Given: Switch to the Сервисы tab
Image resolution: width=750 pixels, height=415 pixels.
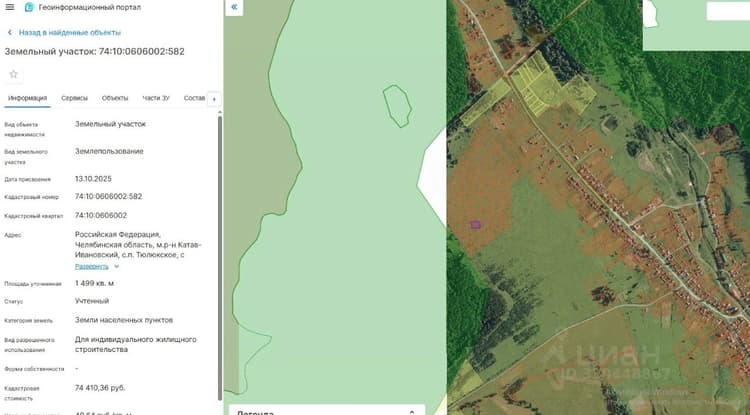Looking at the screenshot, I should point(74,98).
